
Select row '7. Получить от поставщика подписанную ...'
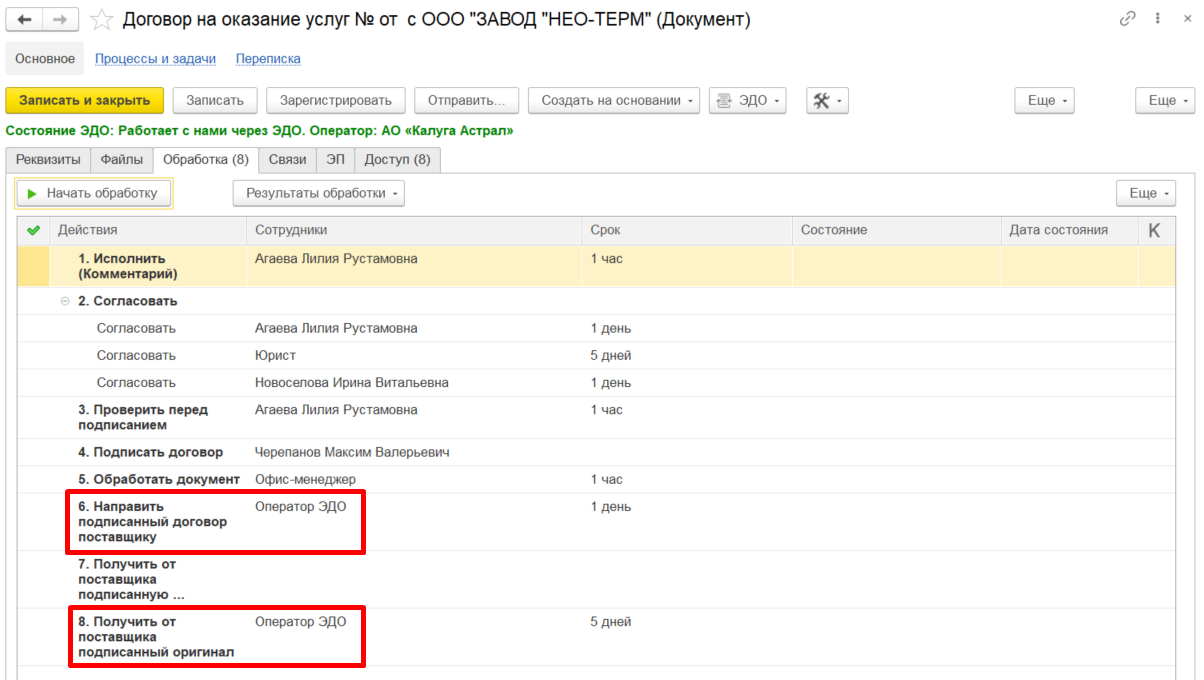pyautogui.click(x=596, y=579)
